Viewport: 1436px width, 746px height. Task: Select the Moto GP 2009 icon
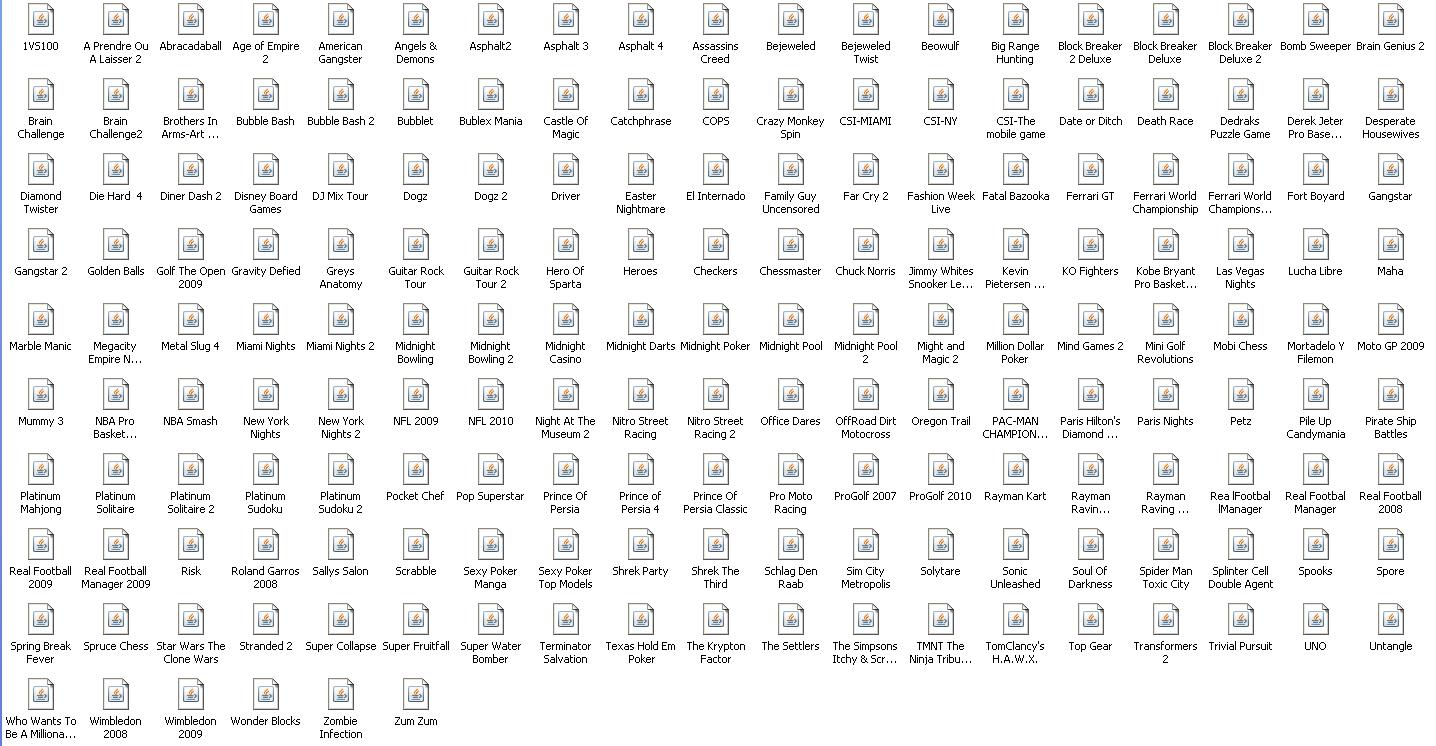[1391, 320]
